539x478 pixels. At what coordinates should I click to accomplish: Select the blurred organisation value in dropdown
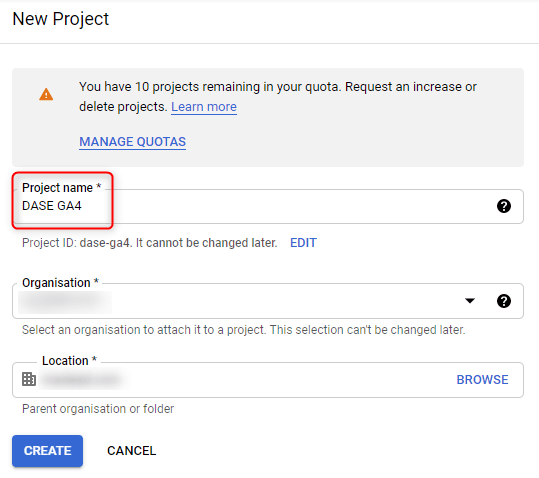[x=65, y=302]
